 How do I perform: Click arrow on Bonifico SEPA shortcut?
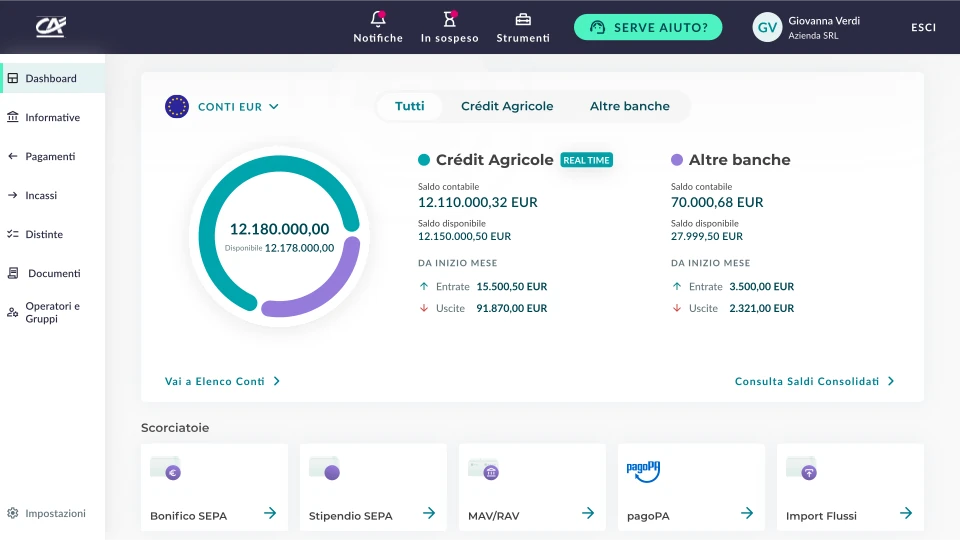click(270, 513)
